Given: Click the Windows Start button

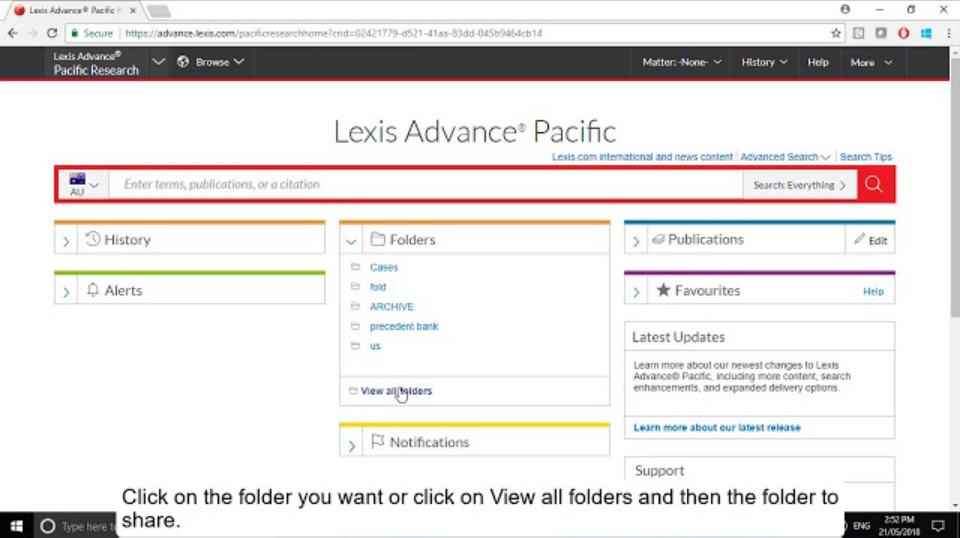Looking at the screenshot, I should pyautogui.click(x=17, y=526).
